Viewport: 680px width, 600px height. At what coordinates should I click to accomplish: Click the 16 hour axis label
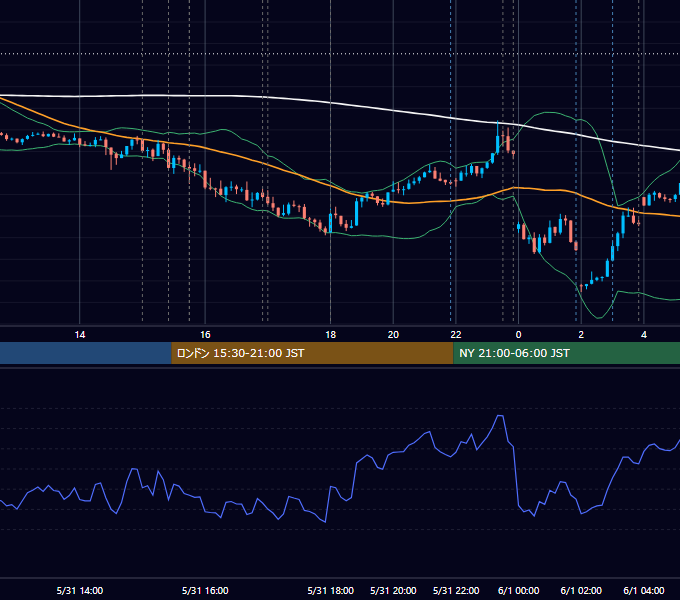tap(205, 335)
